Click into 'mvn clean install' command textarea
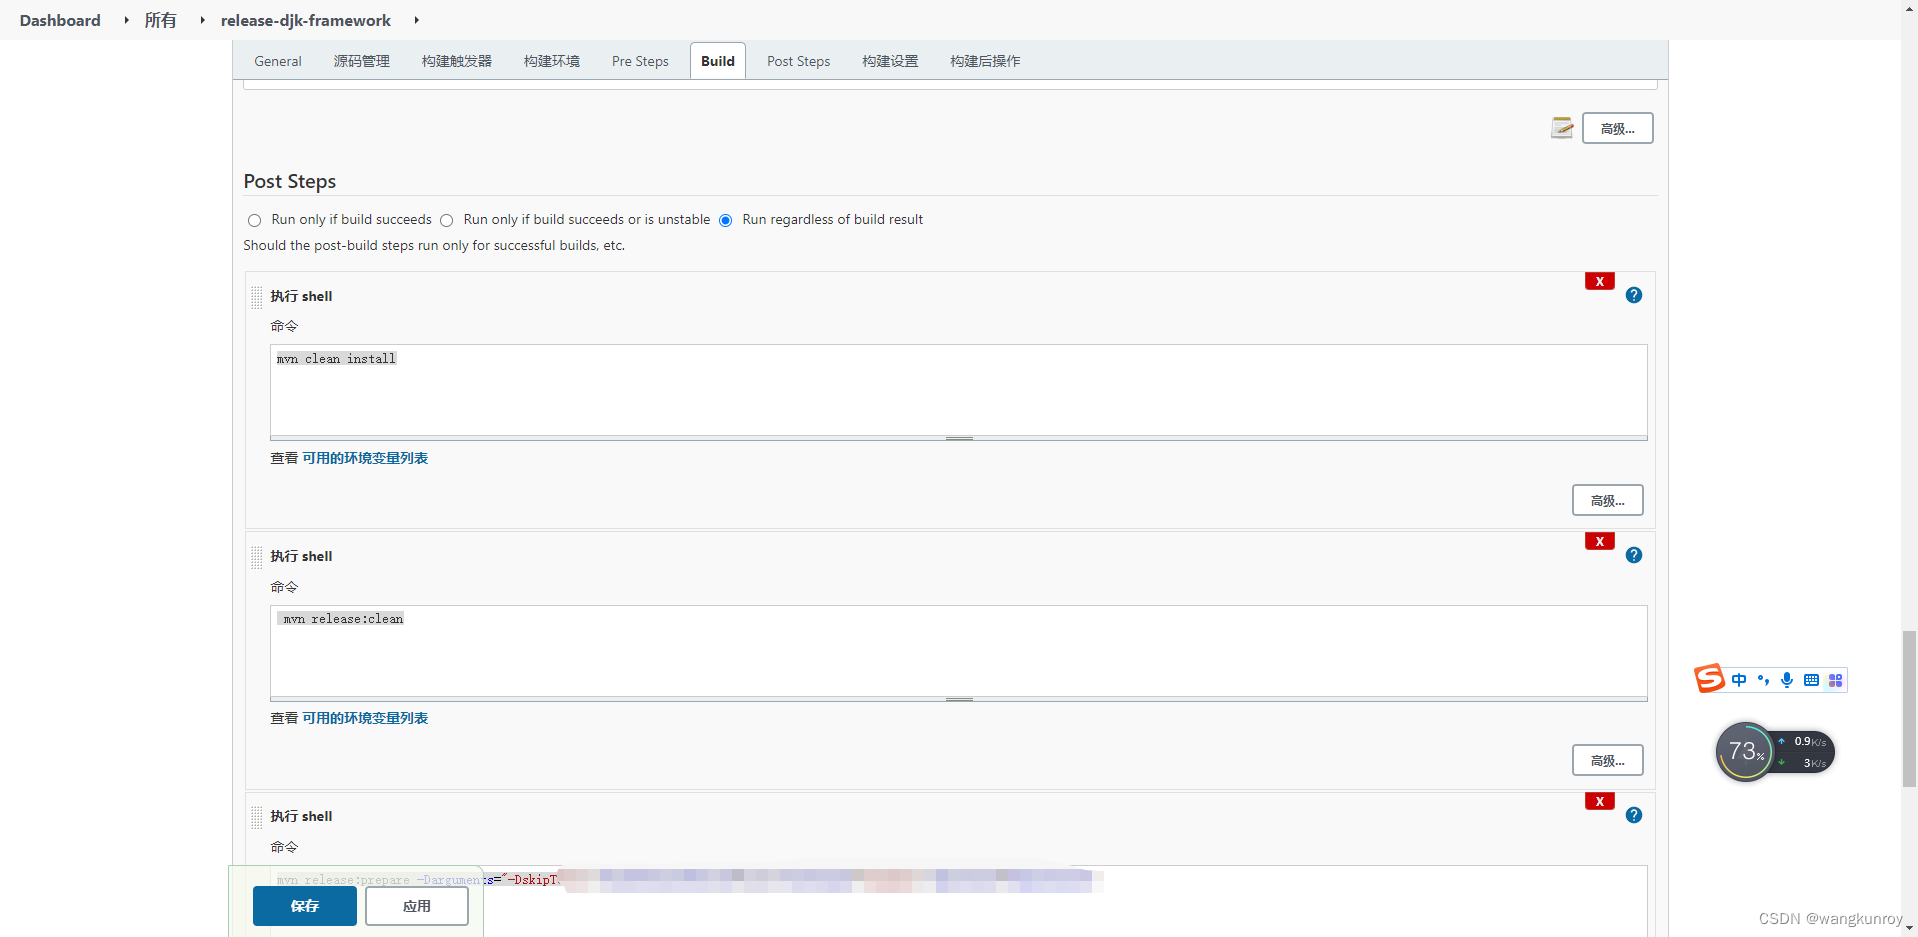This screenshot has width=1918, height=937. (x=958, y=390)
